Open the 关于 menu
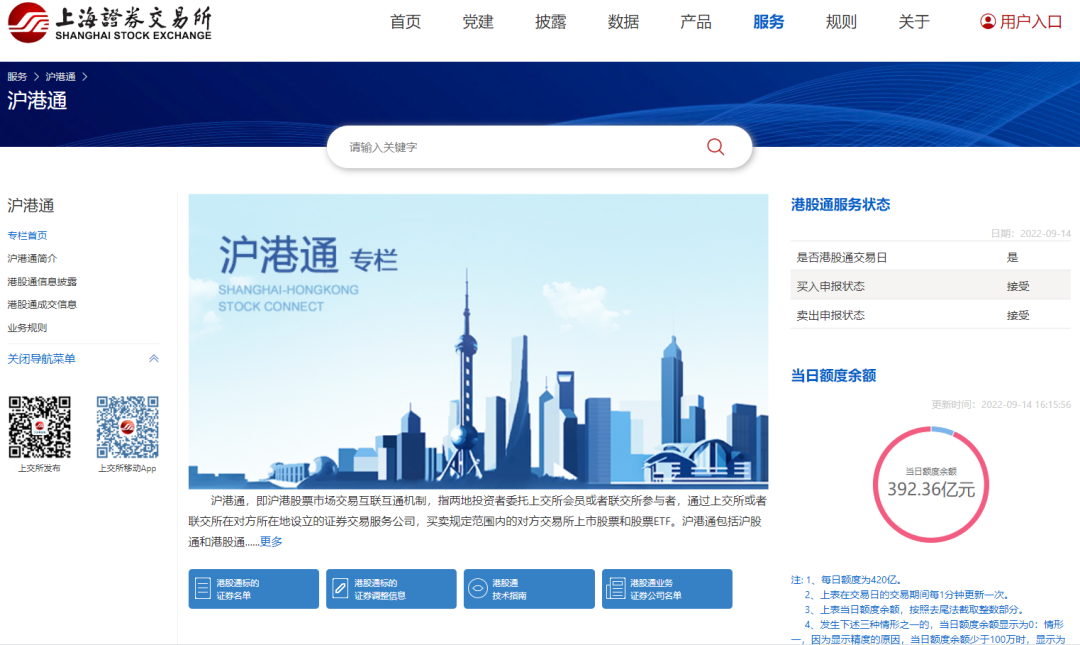Viewport: 1080px width, 645px height. [914, 22]
